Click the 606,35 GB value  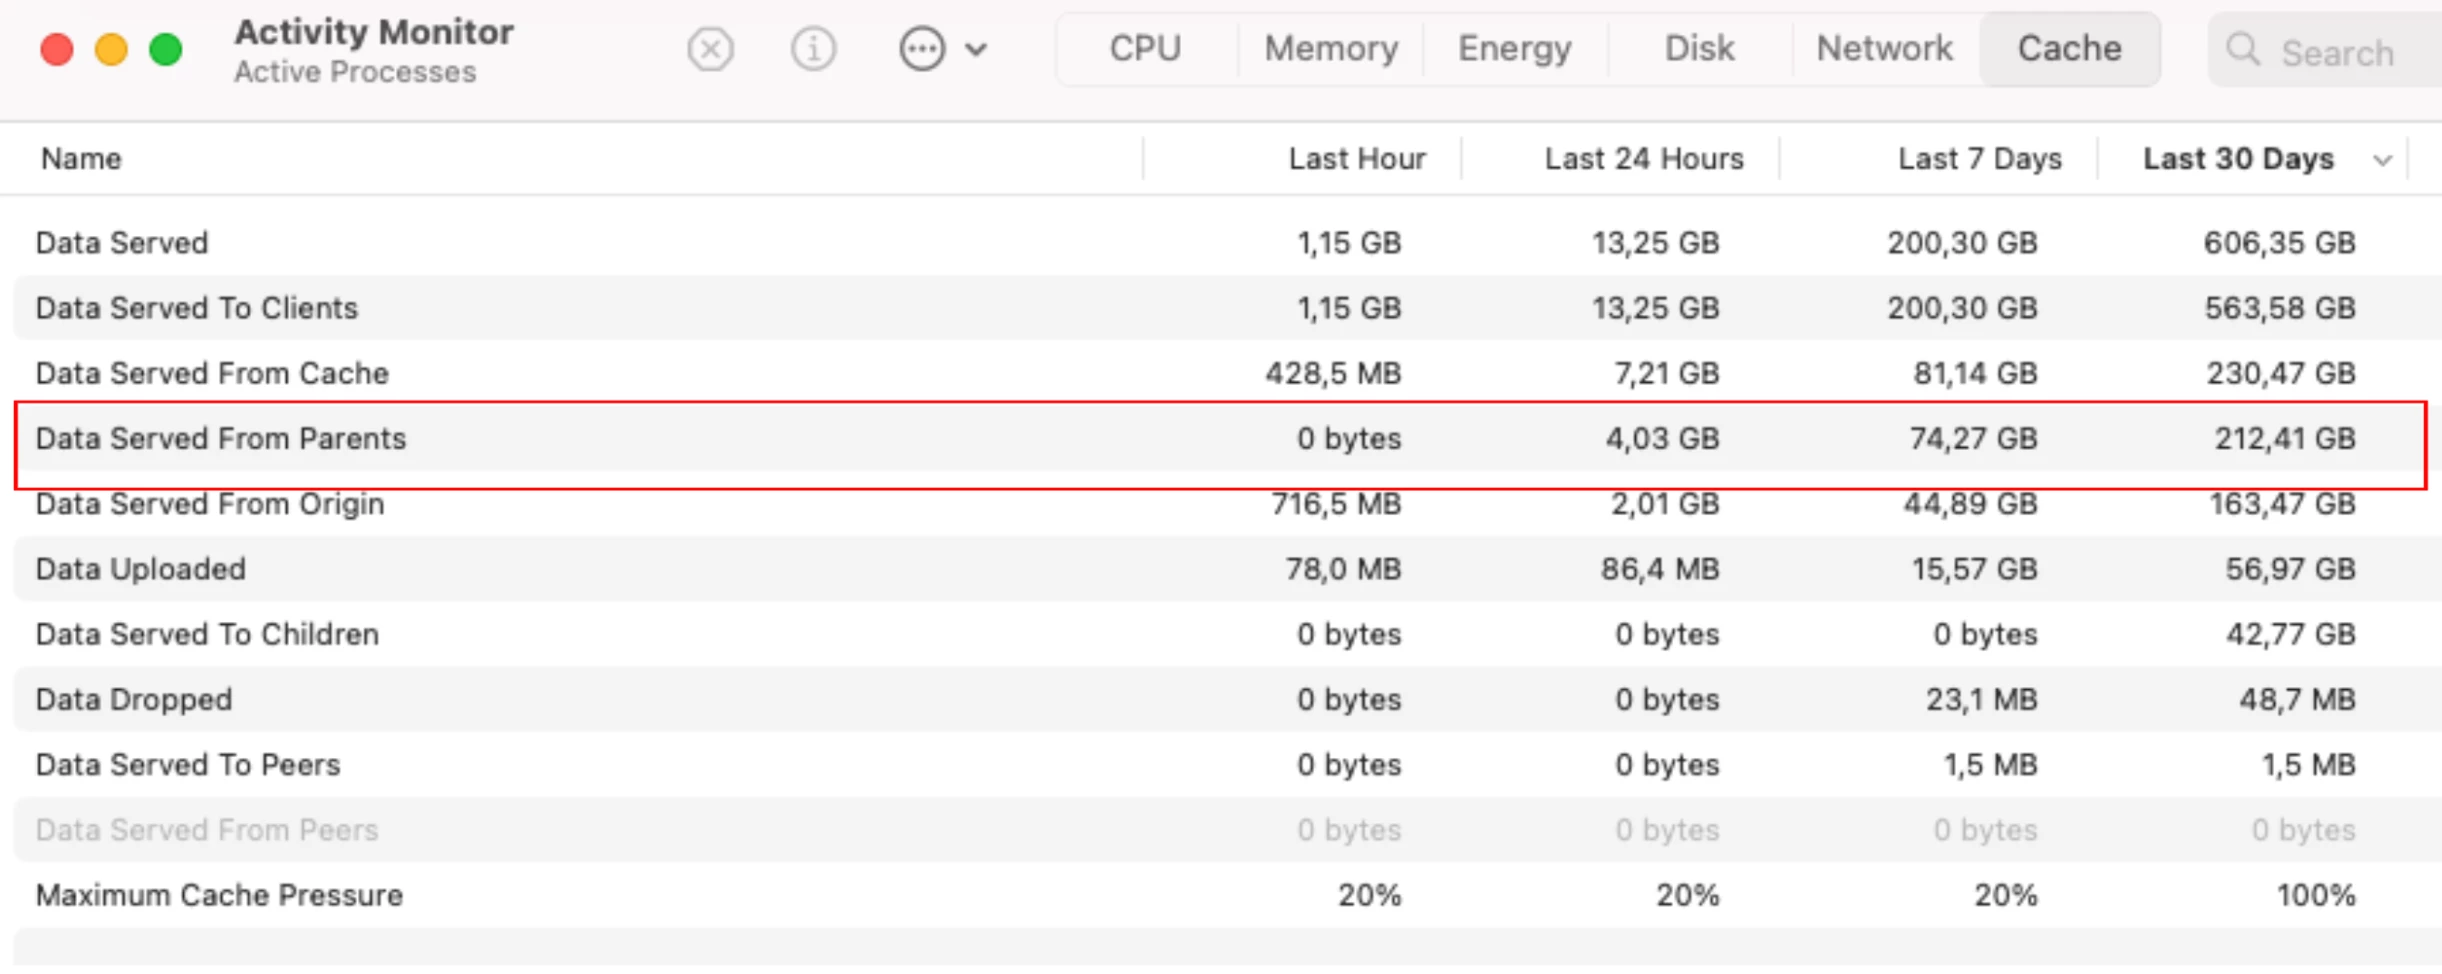coord(2279,243)
